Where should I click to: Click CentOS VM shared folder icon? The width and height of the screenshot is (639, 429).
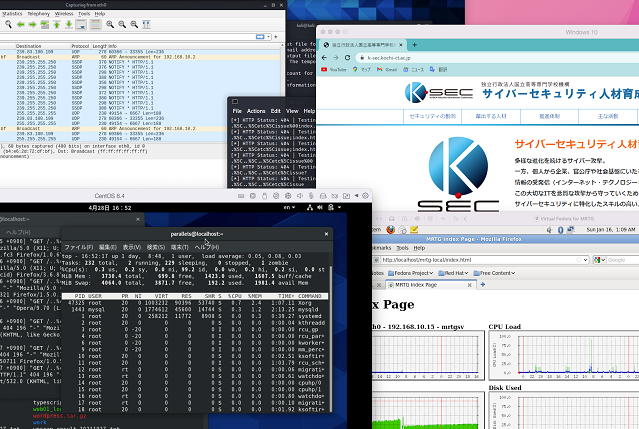(346, 196)
